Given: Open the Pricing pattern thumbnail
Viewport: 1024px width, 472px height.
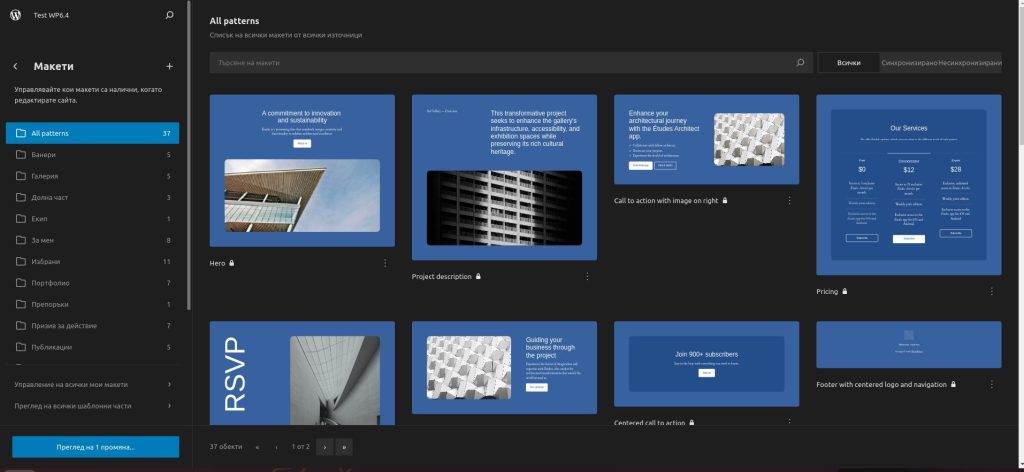Looking at the screenshot, I should point(909,185).
